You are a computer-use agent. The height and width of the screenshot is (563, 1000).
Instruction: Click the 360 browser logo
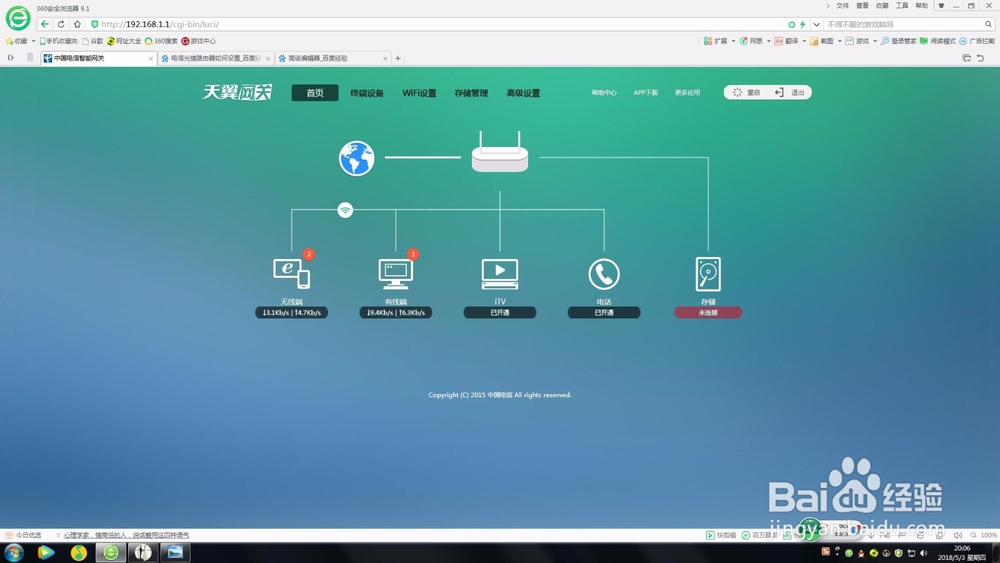point(18,18)
